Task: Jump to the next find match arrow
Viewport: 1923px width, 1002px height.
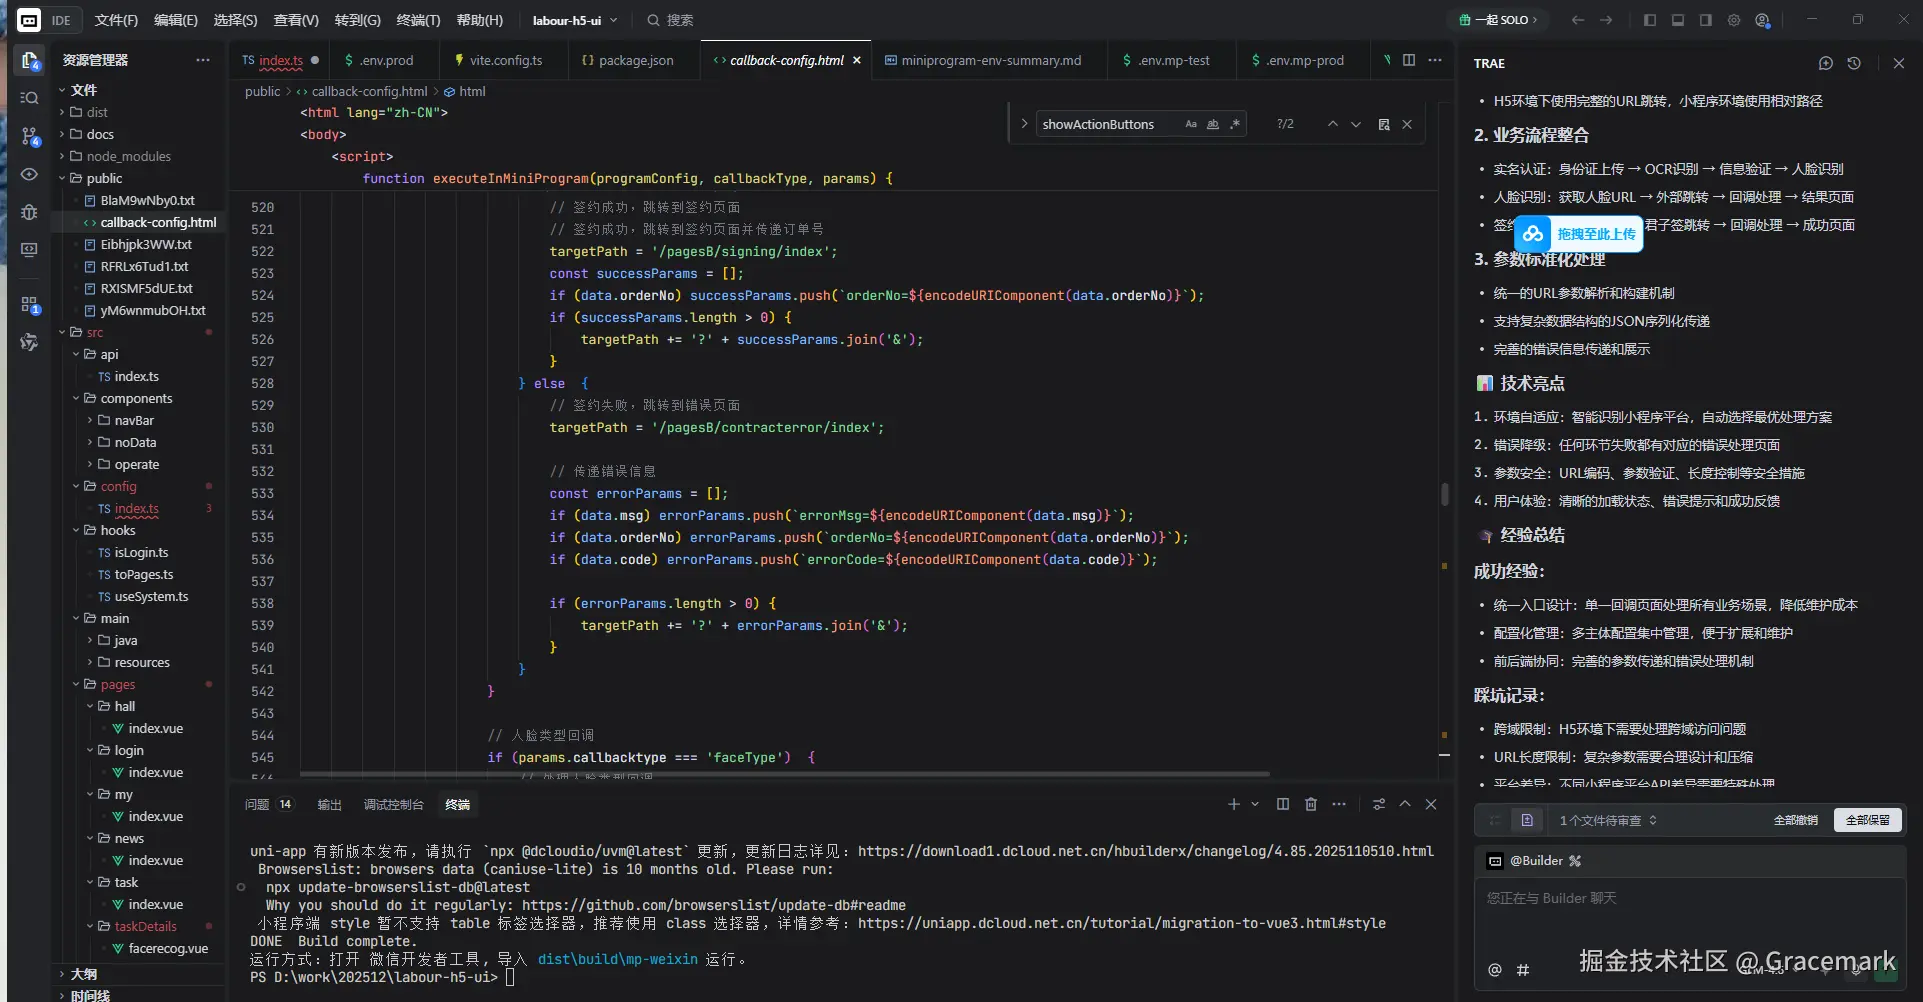Action: click(x=1356, y=124)
